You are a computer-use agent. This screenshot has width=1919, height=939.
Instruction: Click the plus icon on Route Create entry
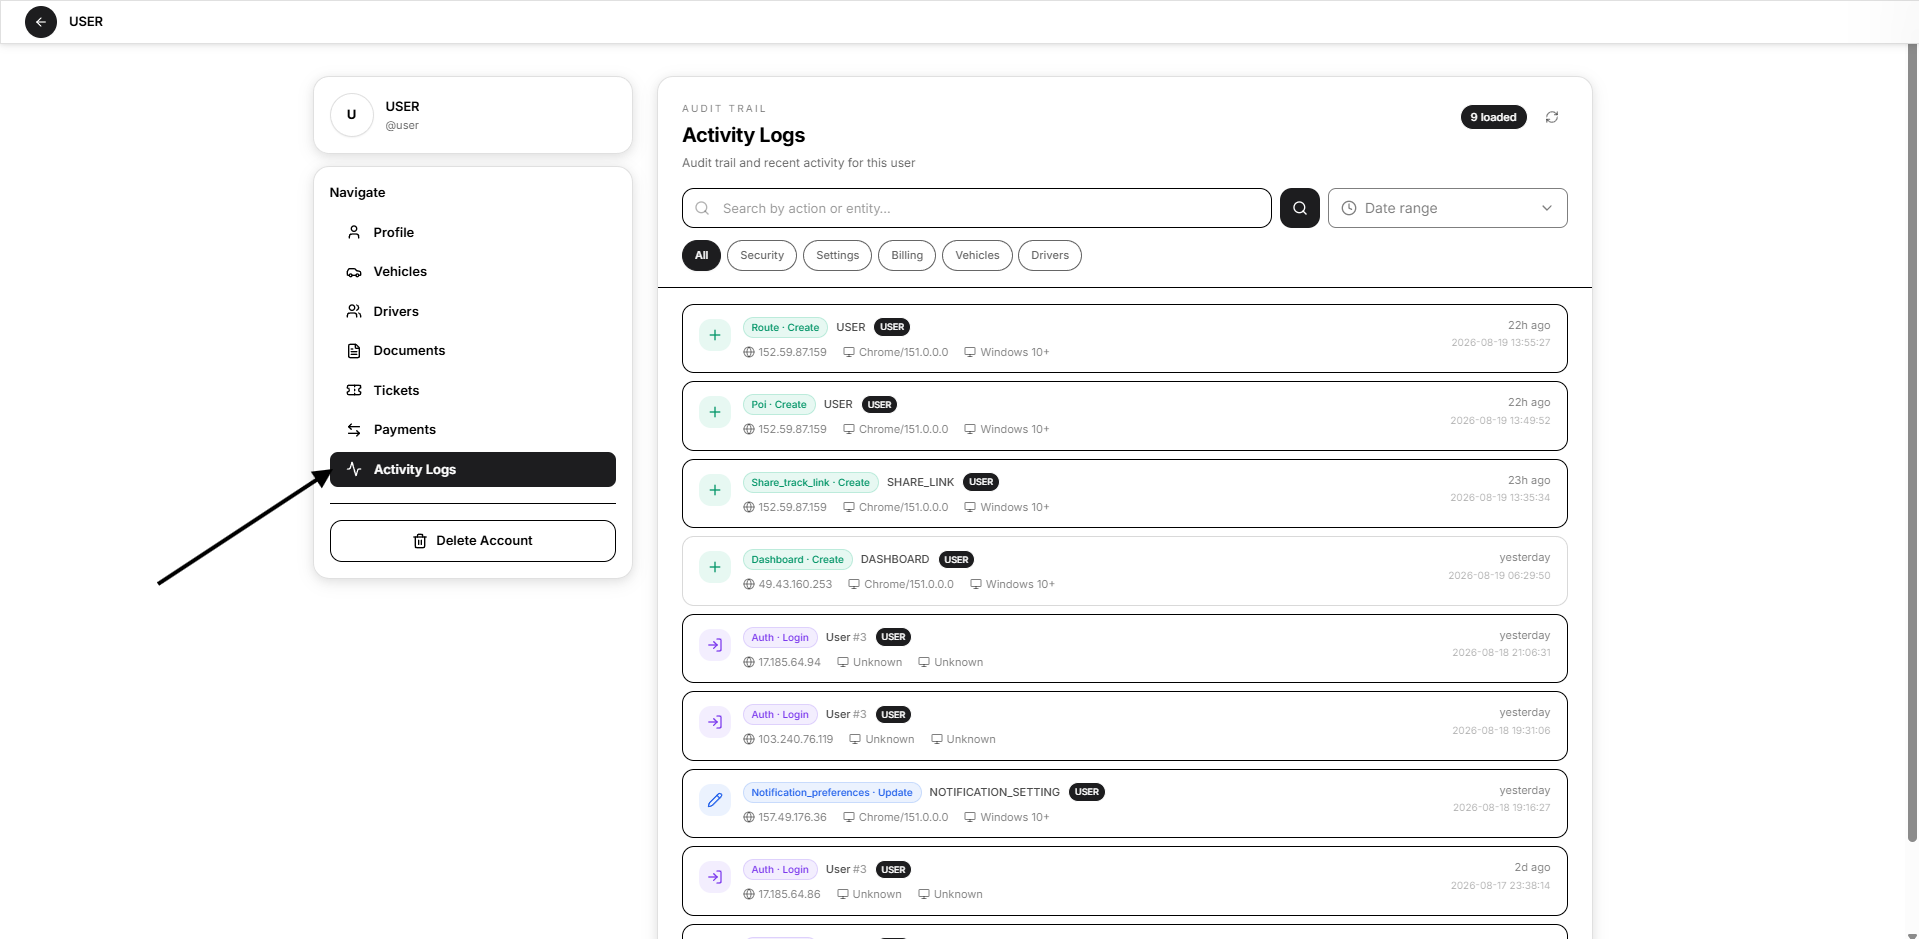coord(715,335)
